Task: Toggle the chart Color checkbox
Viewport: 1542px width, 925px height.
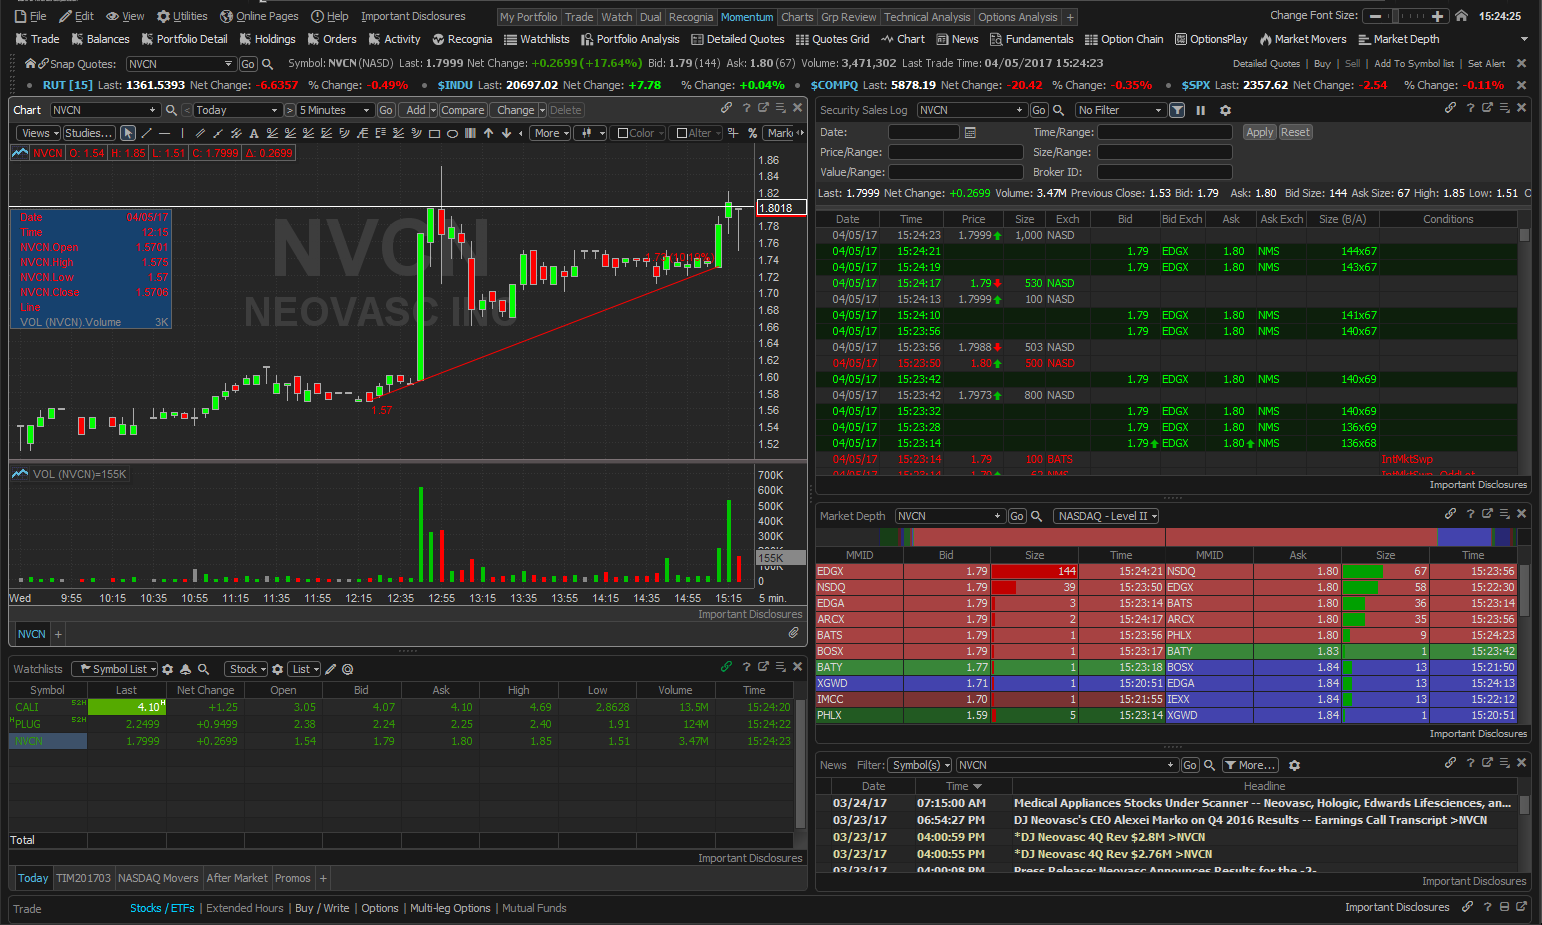Action: pos(623,133)
